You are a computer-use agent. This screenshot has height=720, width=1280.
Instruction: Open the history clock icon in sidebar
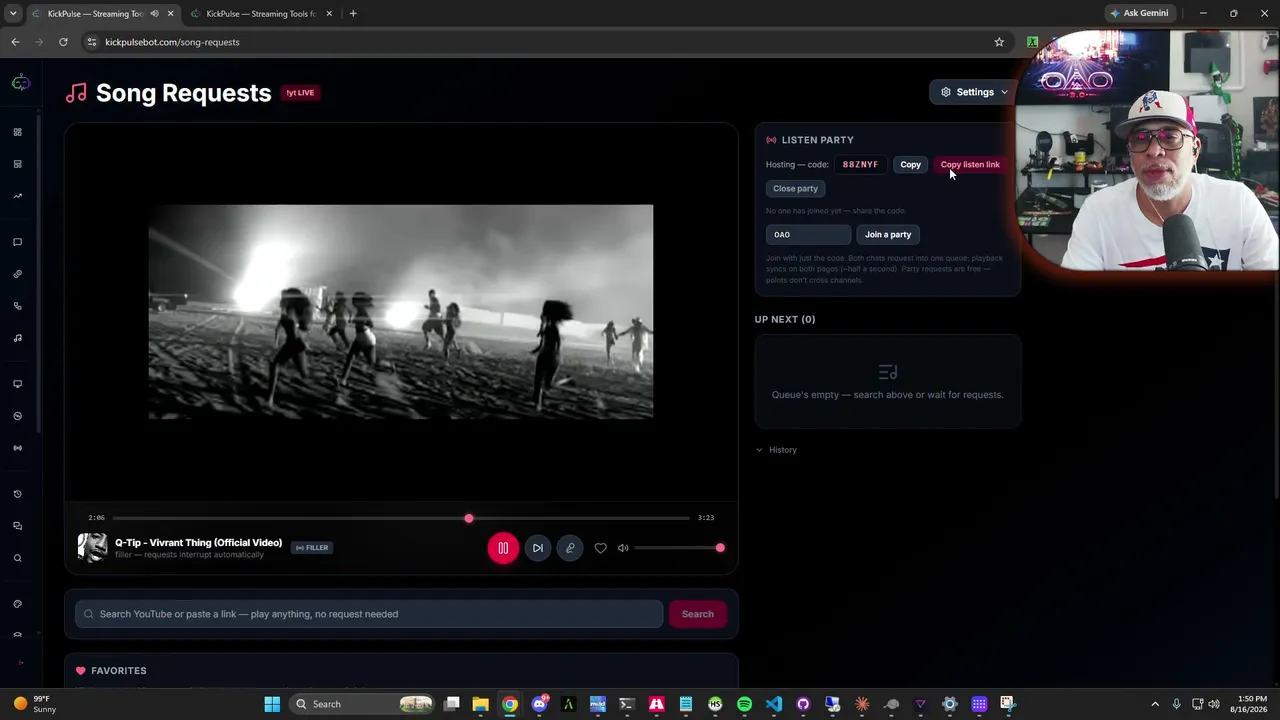click(17, 494)
